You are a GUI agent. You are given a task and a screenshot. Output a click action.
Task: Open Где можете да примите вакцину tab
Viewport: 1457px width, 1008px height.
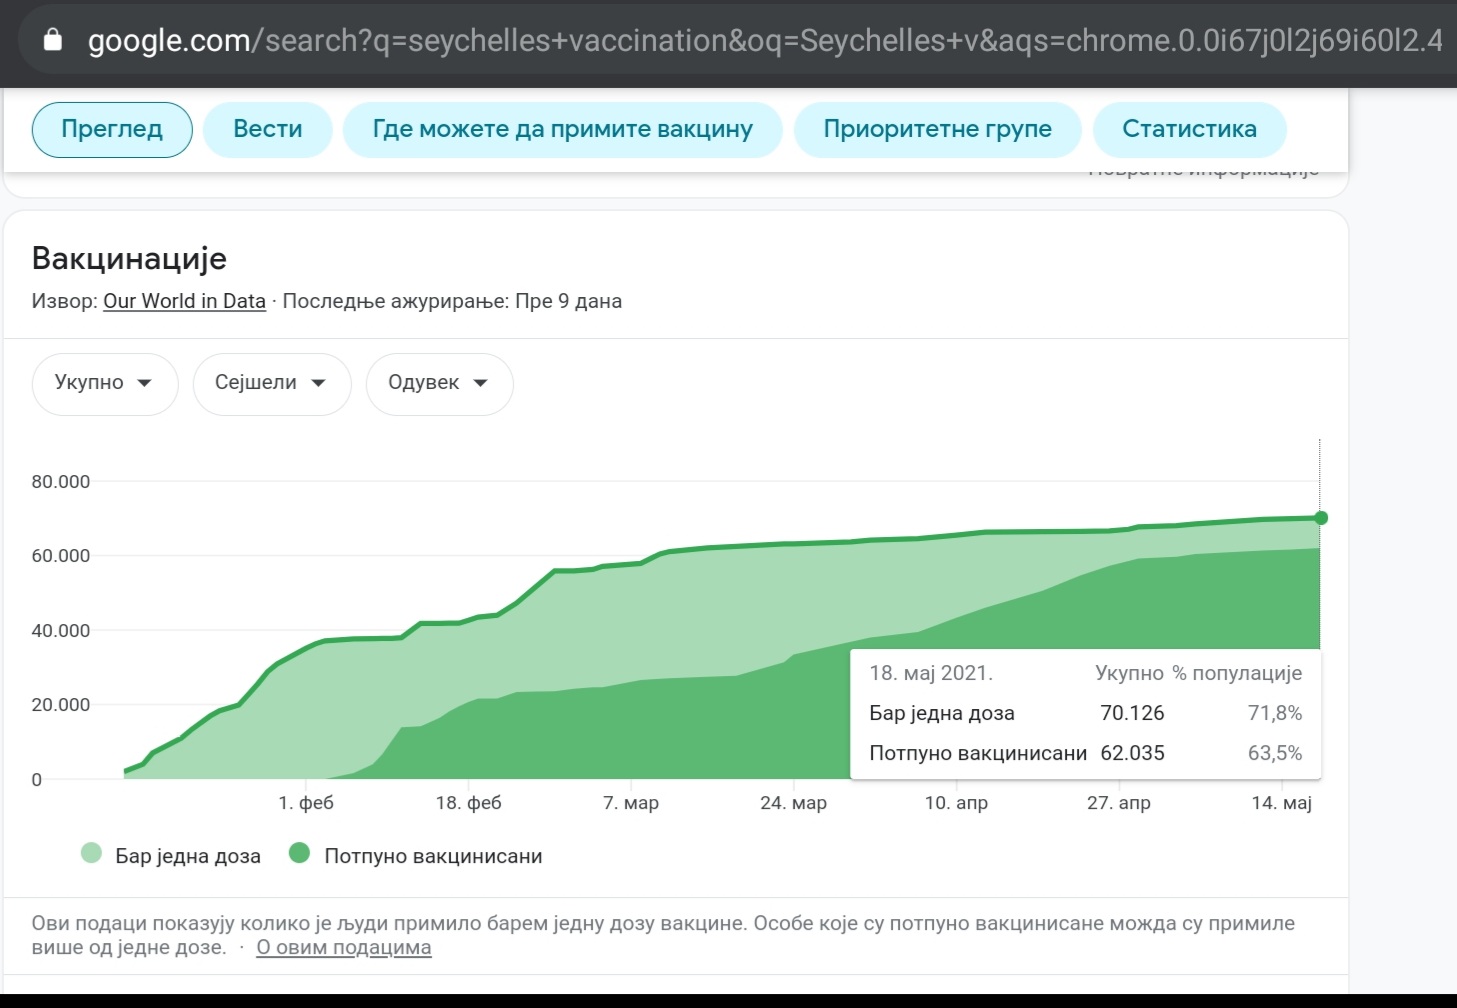(562, 129)
